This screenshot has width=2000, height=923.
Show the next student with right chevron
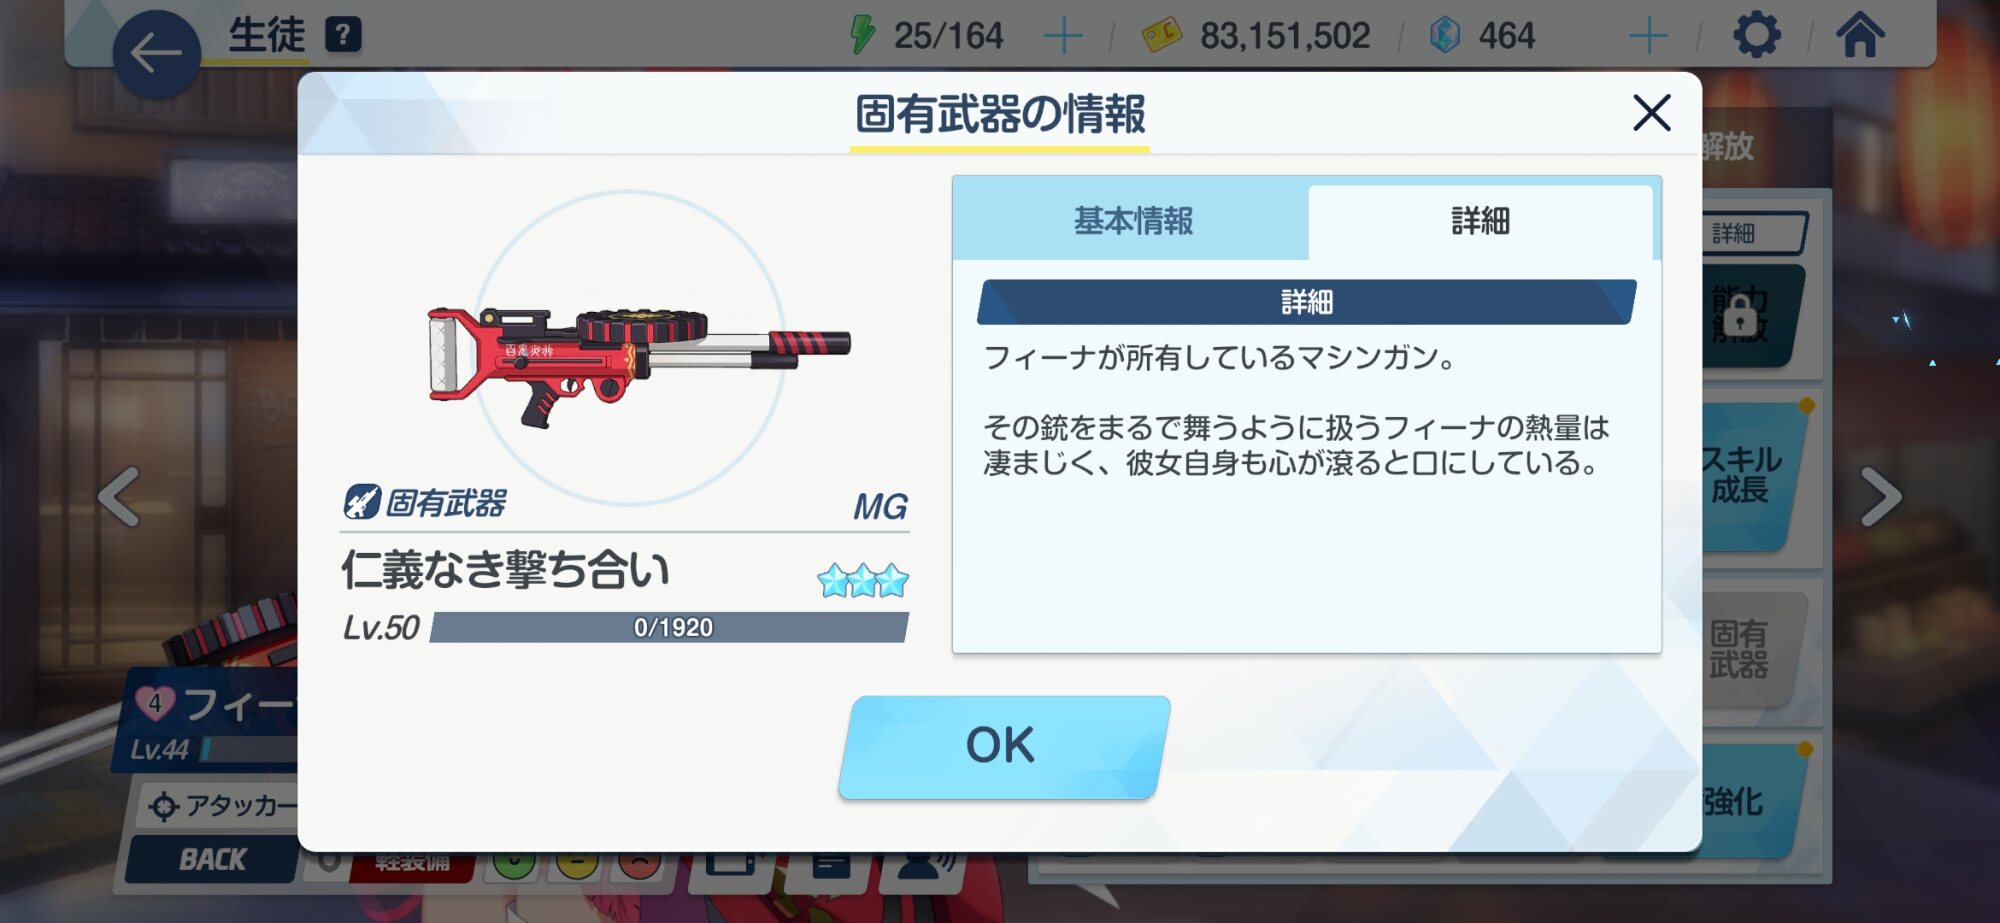pos(1880,496)
